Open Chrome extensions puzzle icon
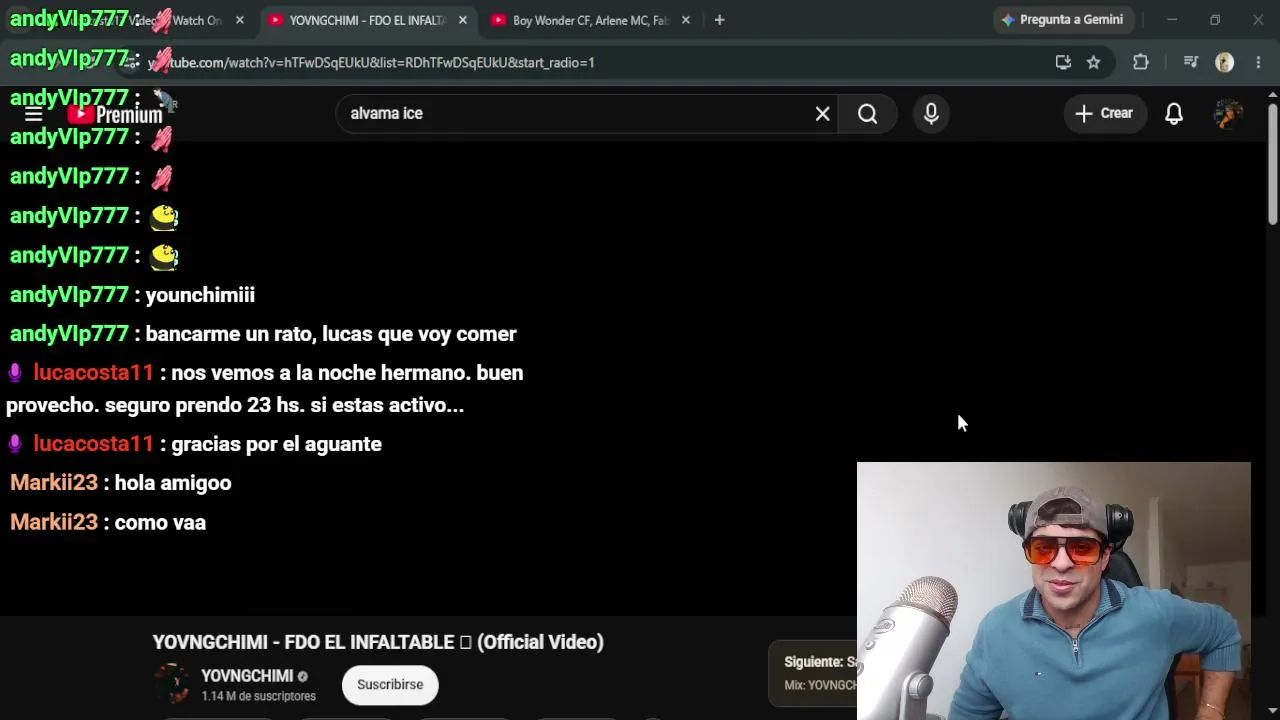This screenshot has width=1280, height=720. pyautogui.click(x=1141, y=62)
